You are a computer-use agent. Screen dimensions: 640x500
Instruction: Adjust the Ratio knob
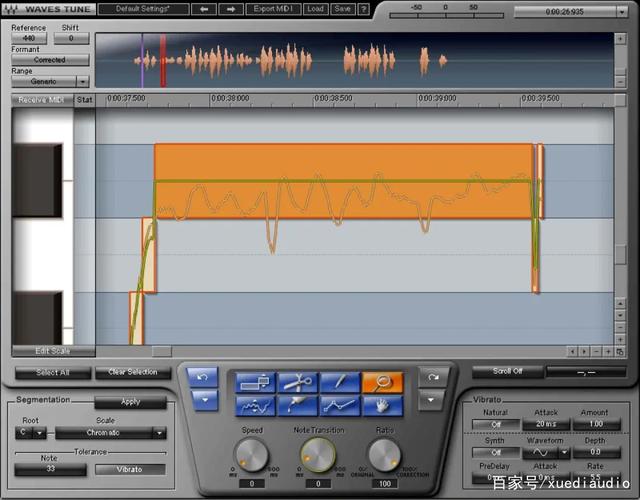(384, 454)
